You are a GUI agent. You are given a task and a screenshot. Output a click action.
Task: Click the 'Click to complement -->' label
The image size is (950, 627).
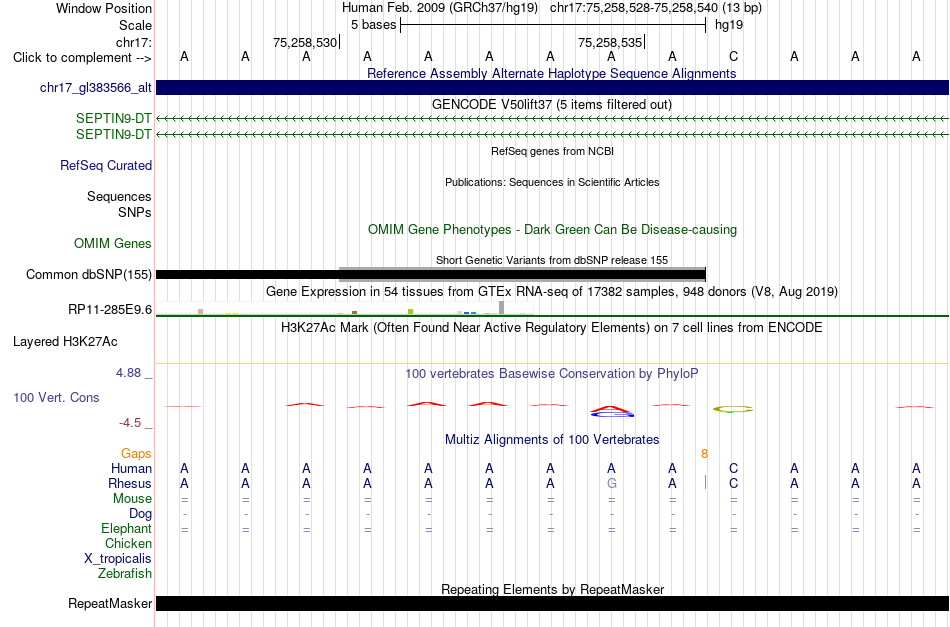tap(82, 58)
